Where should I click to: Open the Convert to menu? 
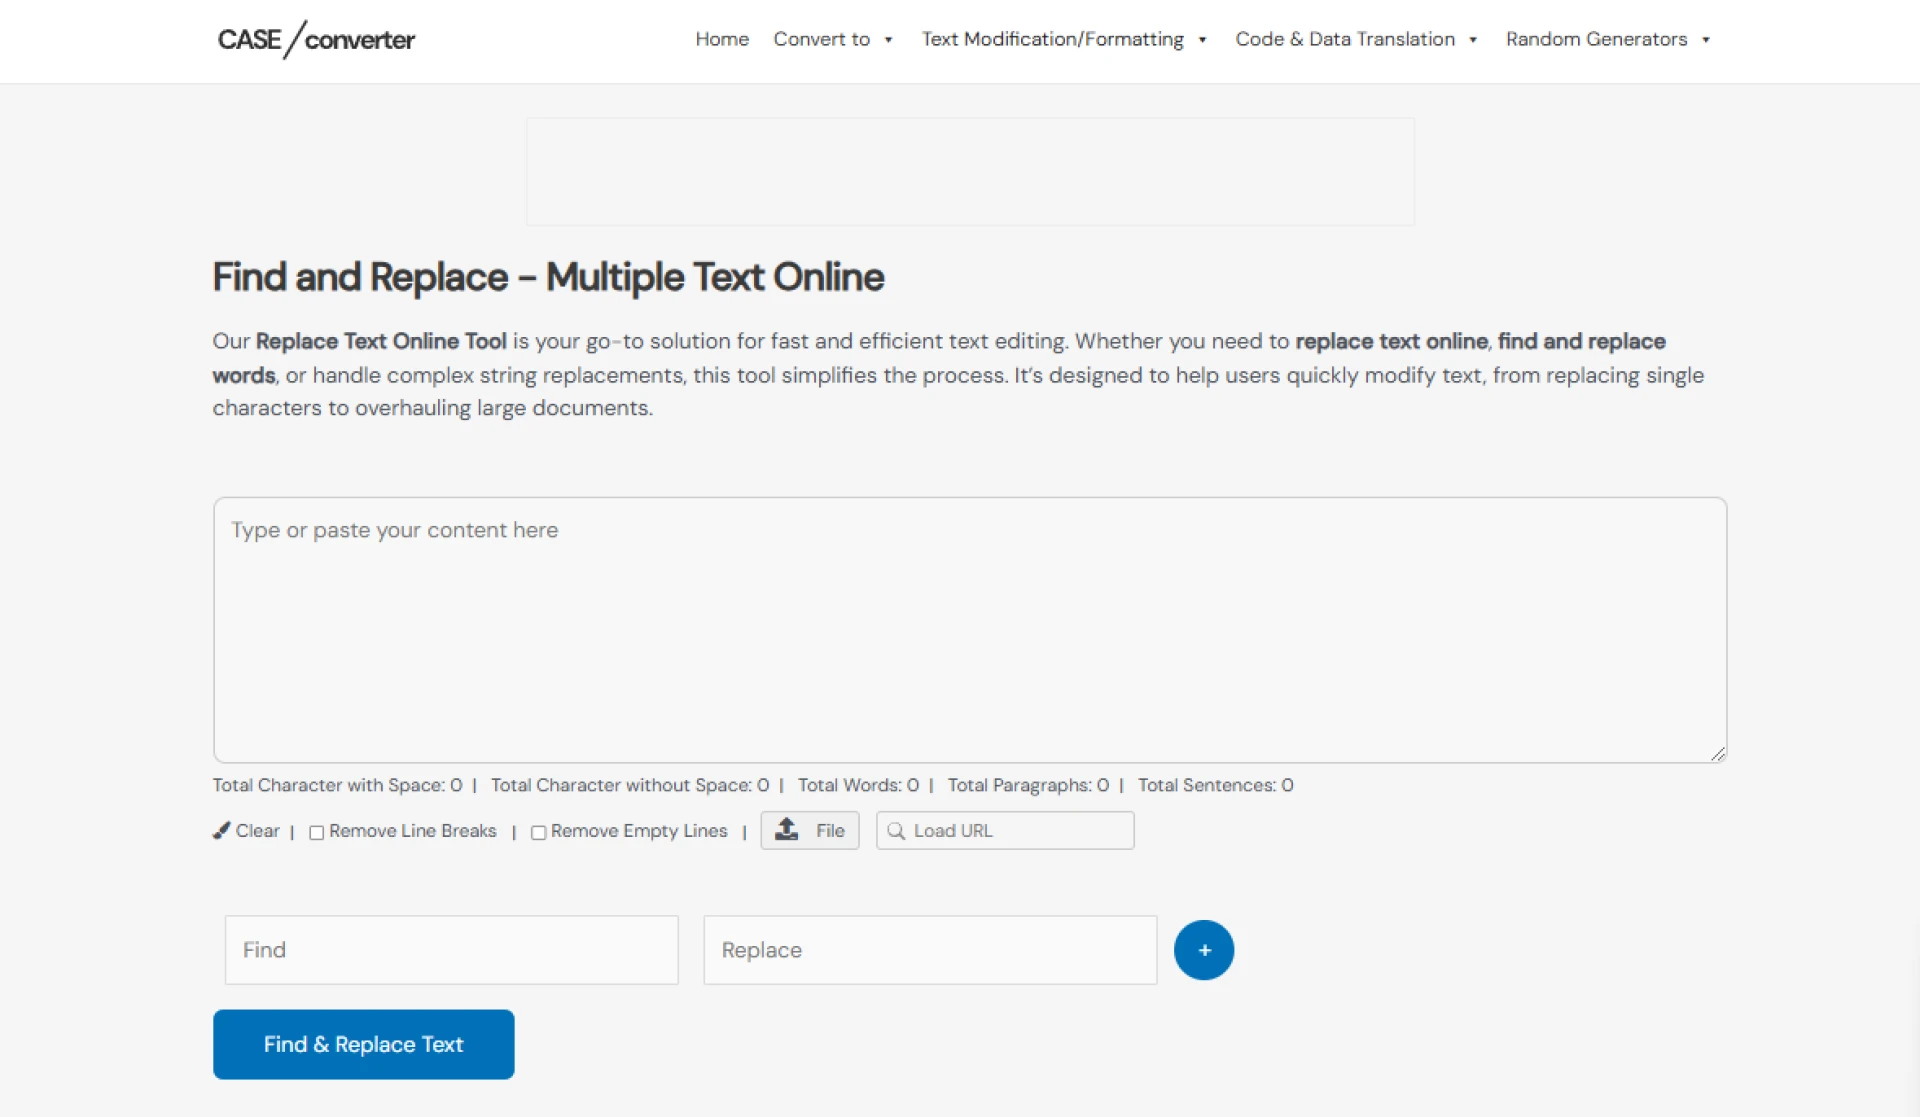click(822, 39)
